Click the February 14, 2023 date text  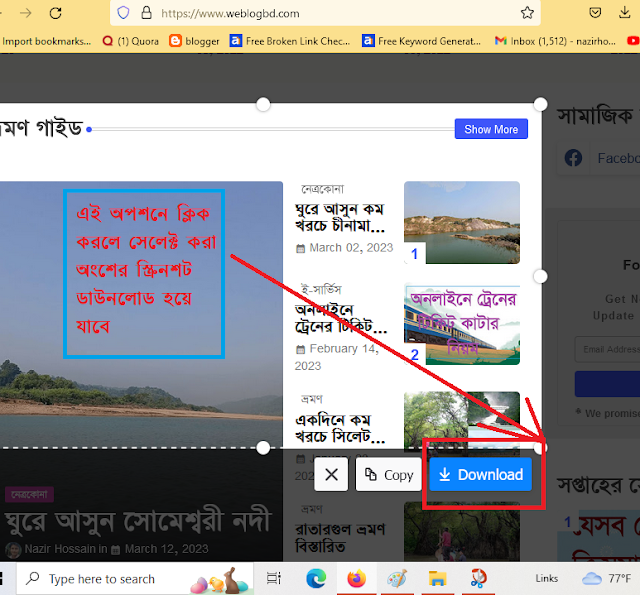(x=337, y=357)
